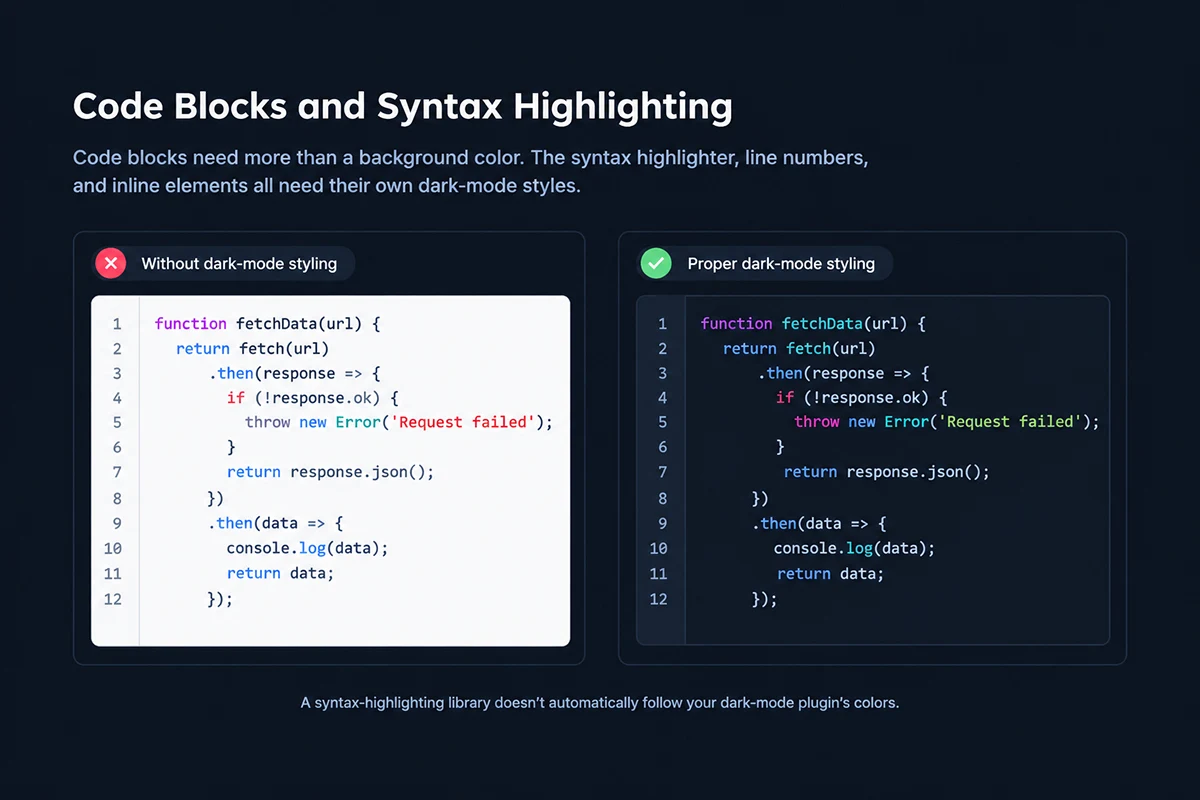The image size is (1200, 800).
Task: Click 'function fetchData(url) {' in the light code block
Action: [268, 324]
